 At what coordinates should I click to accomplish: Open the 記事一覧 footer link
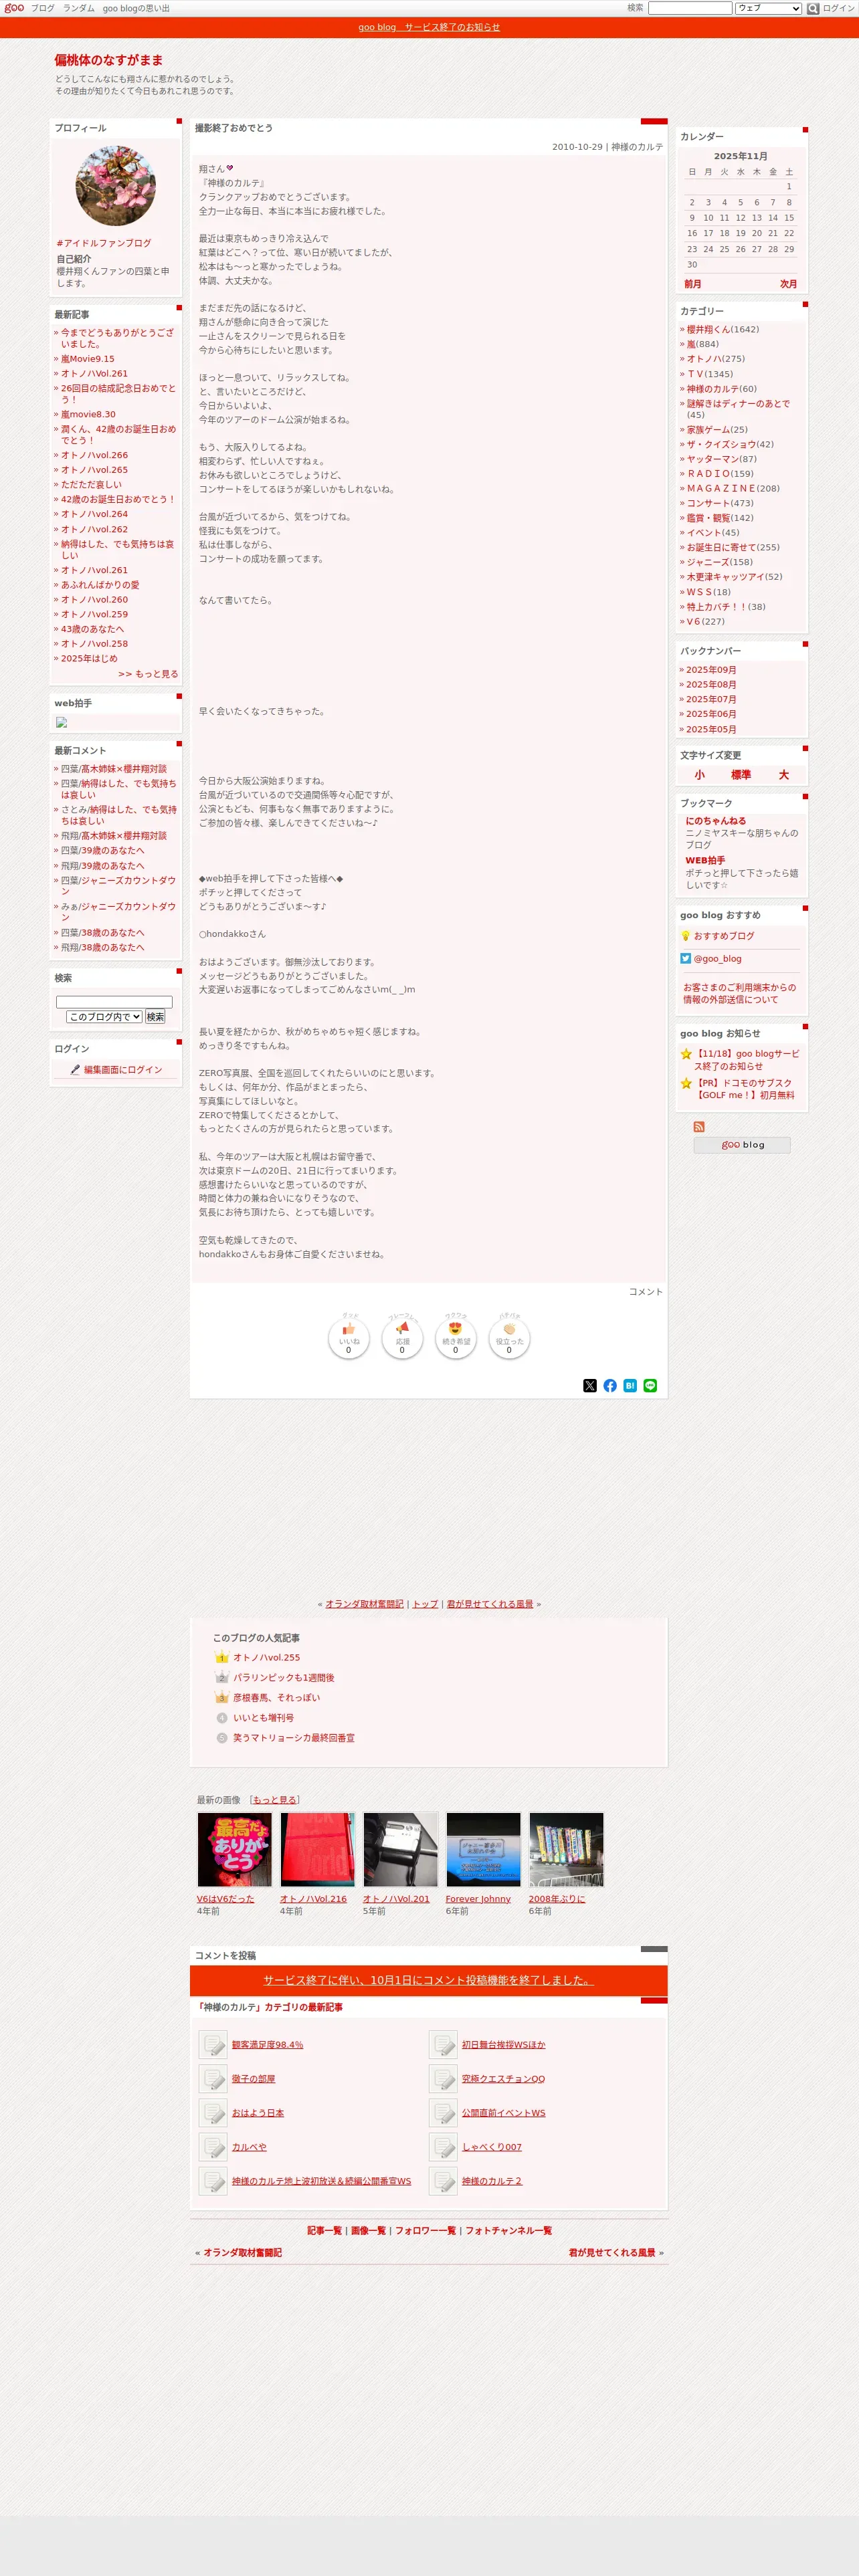[x=324, y=2230]
